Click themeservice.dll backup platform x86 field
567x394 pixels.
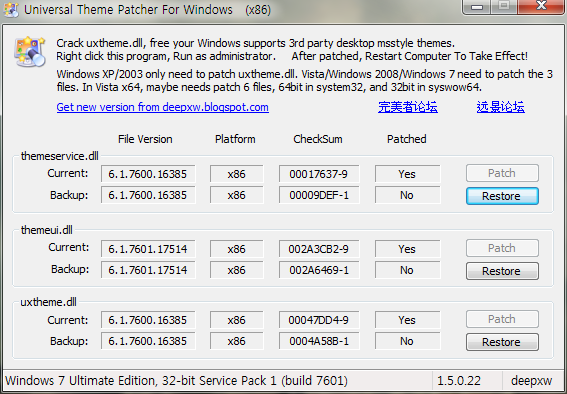[236, 195]
